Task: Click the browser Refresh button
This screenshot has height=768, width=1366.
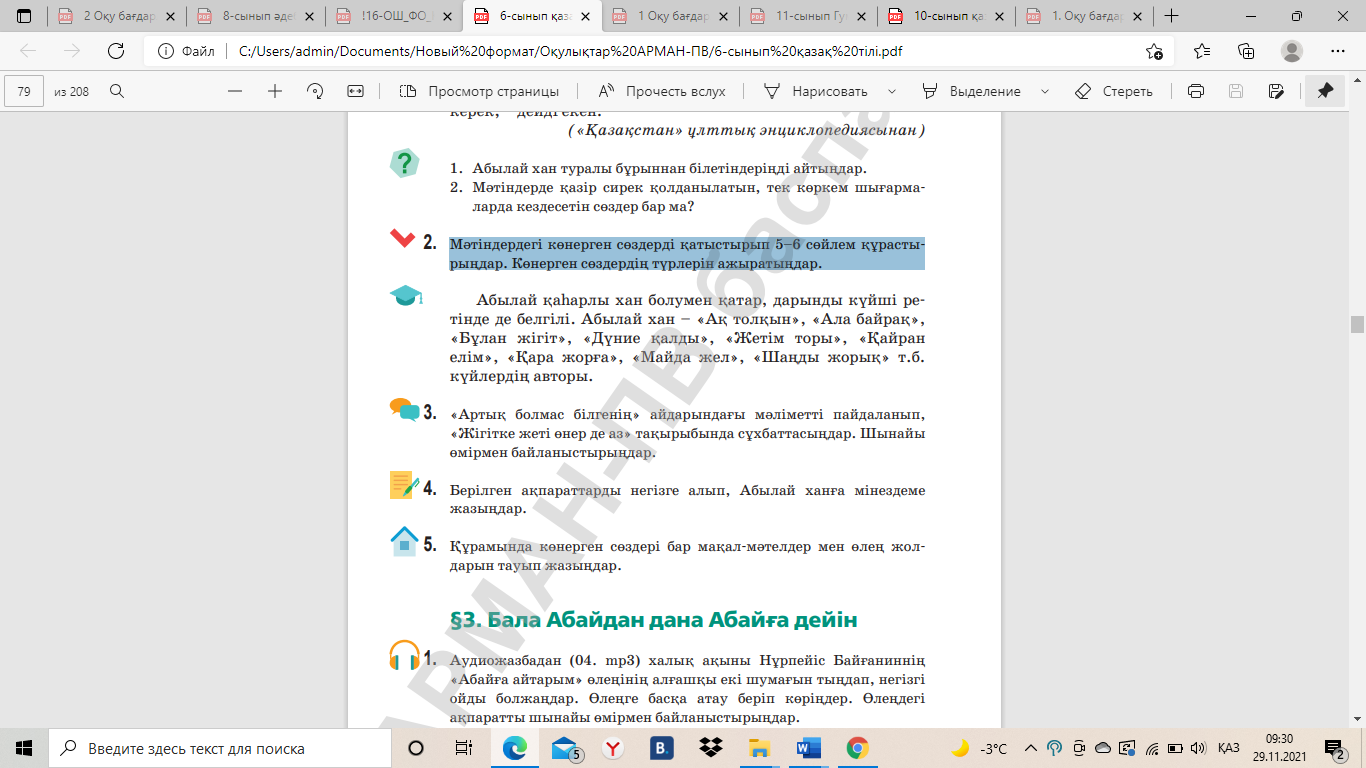Action: [x=116, y=51]
